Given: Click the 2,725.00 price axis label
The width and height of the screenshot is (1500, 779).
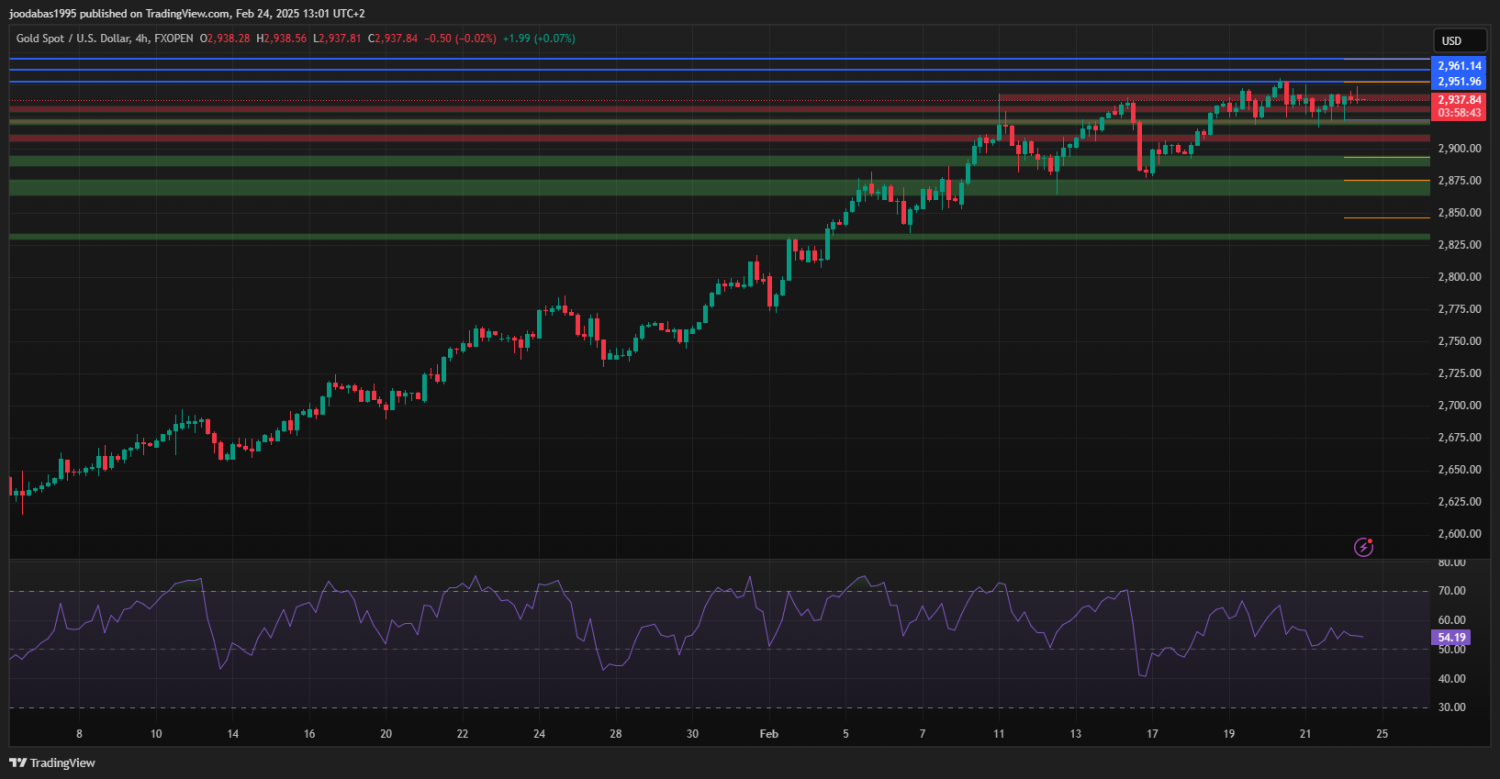Looking at the screenshot, I should click(x=1458, y=373).
